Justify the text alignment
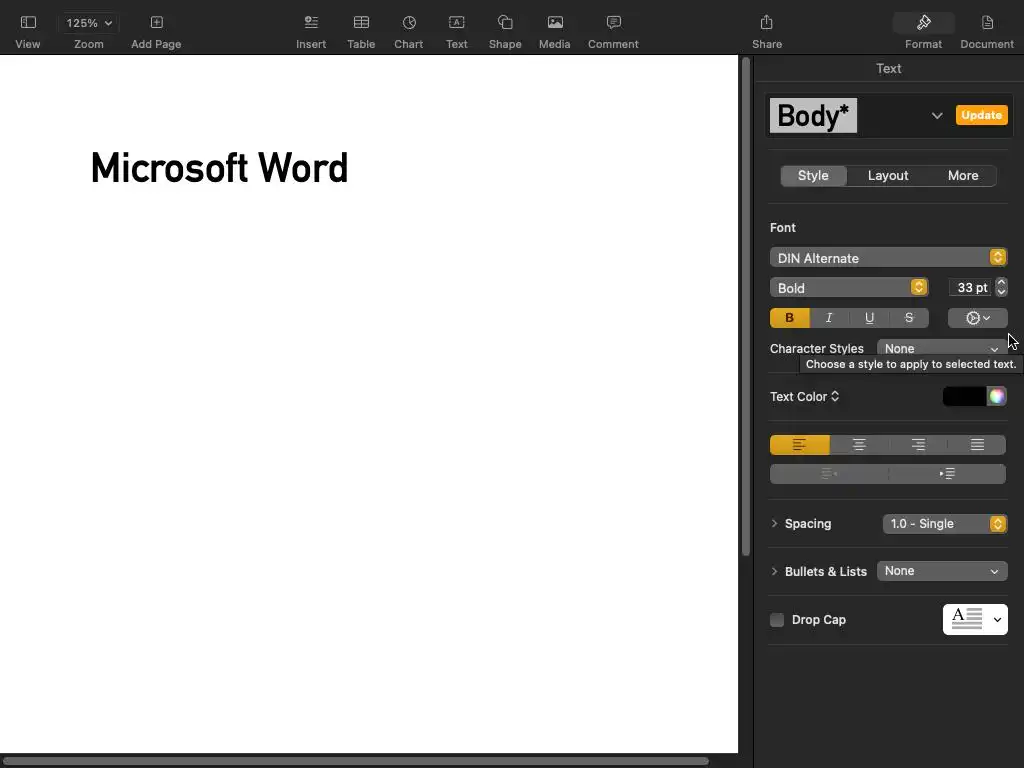The width and height of the screenshot is (1024, 768). tap(977, 445)
